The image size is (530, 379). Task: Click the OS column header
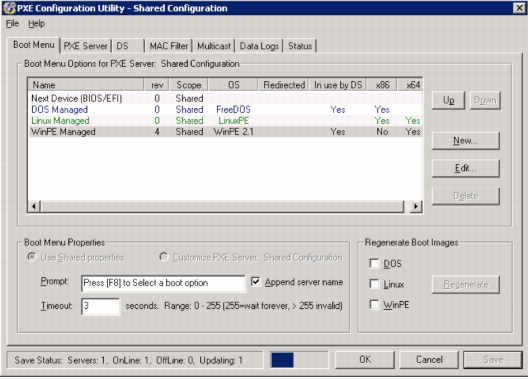(x=233, y=85)
